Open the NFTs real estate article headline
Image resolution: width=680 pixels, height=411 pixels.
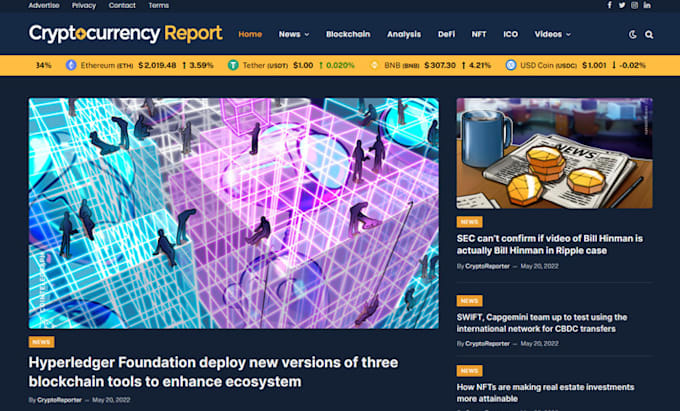pos(545,393)
